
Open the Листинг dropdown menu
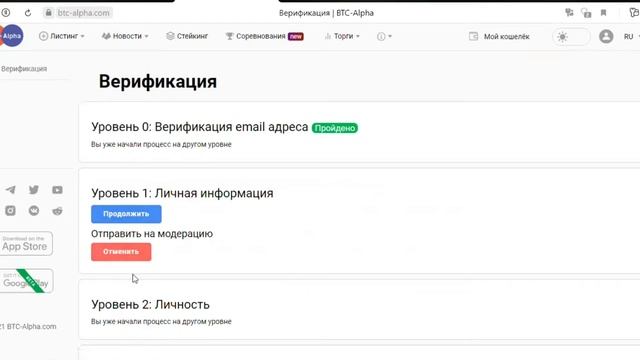point(62,36)
